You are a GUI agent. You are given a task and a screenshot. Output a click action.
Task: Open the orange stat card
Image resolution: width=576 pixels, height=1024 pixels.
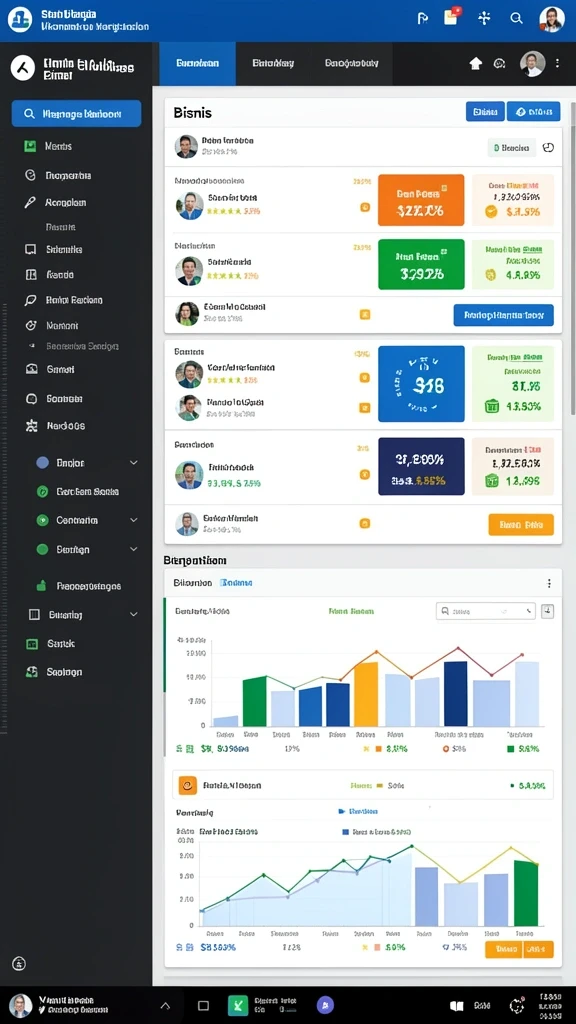[421, 200]
